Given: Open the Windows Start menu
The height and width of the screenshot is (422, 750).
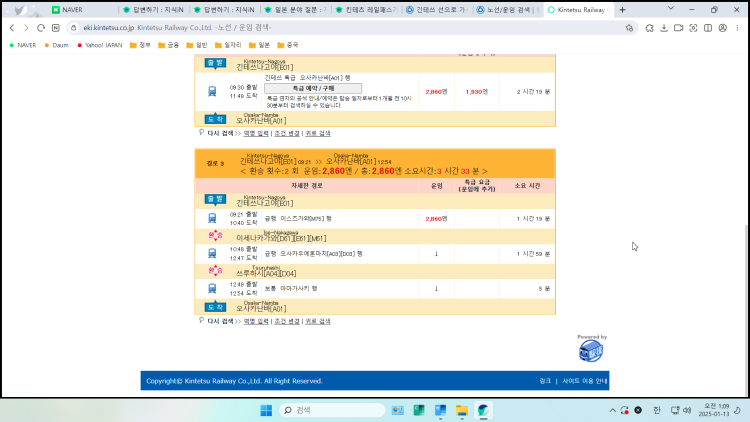Looking at the screenshot, I should coord(266,410).
